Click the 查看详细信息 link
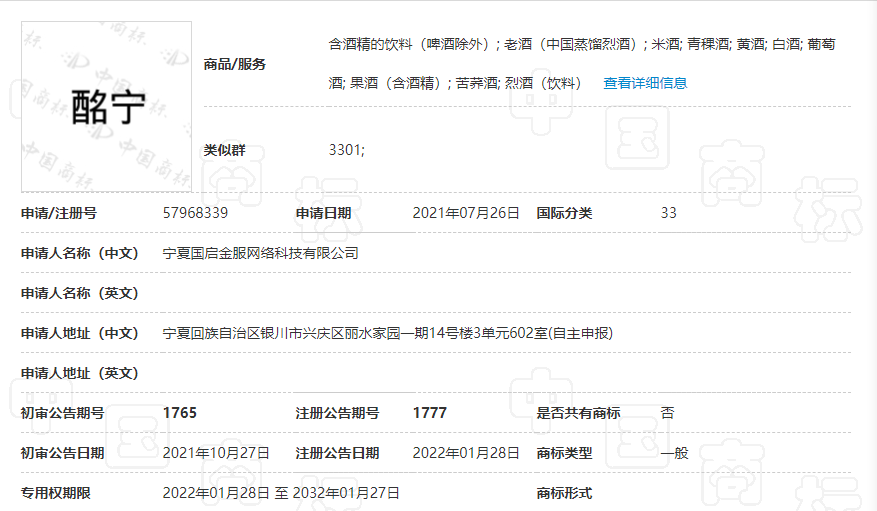The width and height of the screenshot is (877, 511). [x=645, y=83]
